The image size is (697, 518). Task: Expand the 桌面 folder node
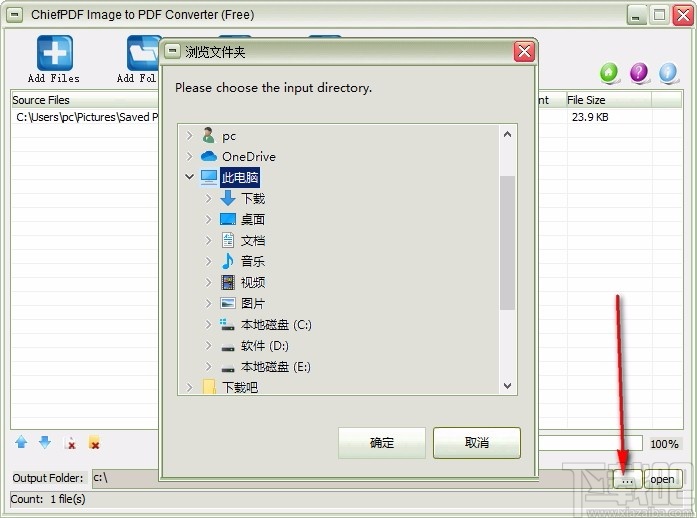coord(208,219)
